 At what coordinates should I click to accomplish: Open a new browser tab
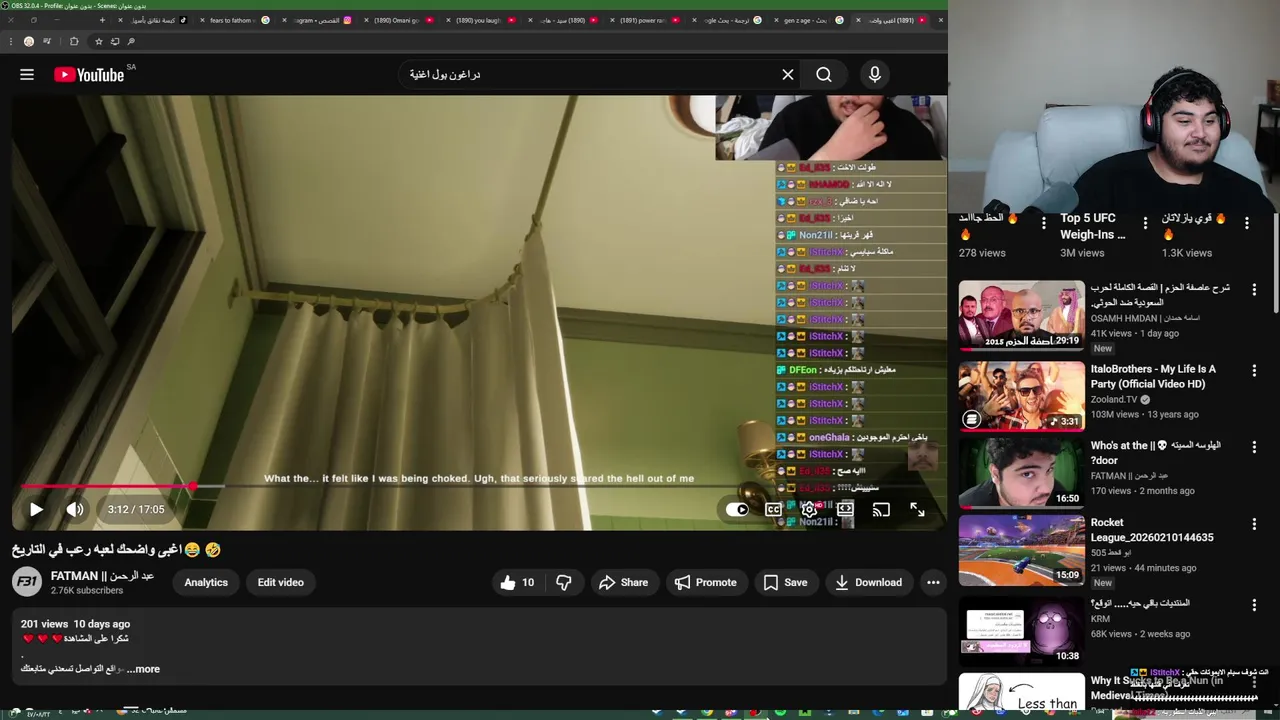click(x=102, y=20)
